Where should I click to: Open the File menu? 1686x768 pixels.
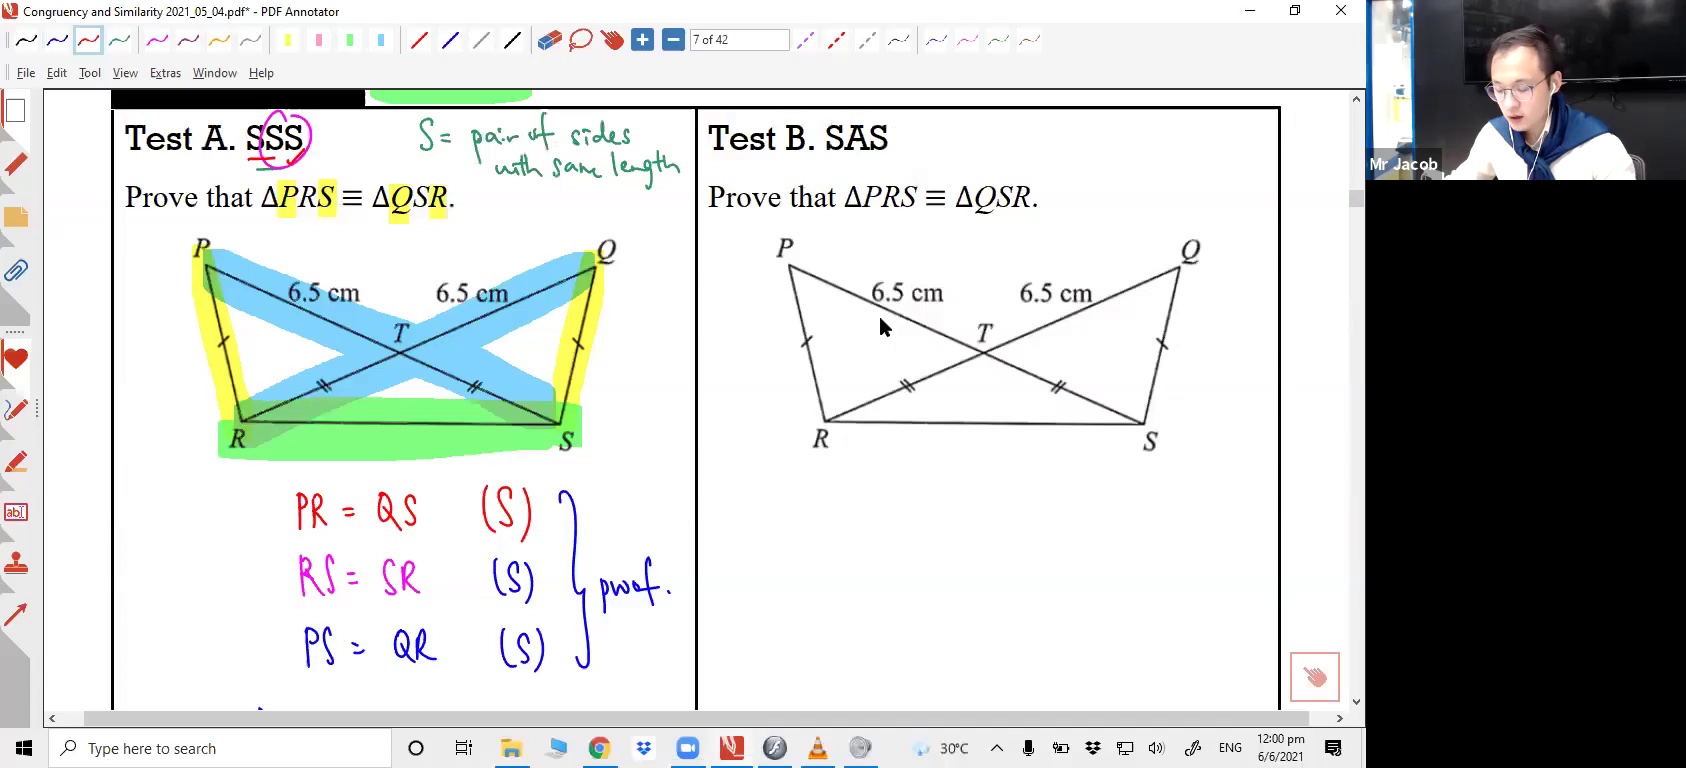coord(26,73)
